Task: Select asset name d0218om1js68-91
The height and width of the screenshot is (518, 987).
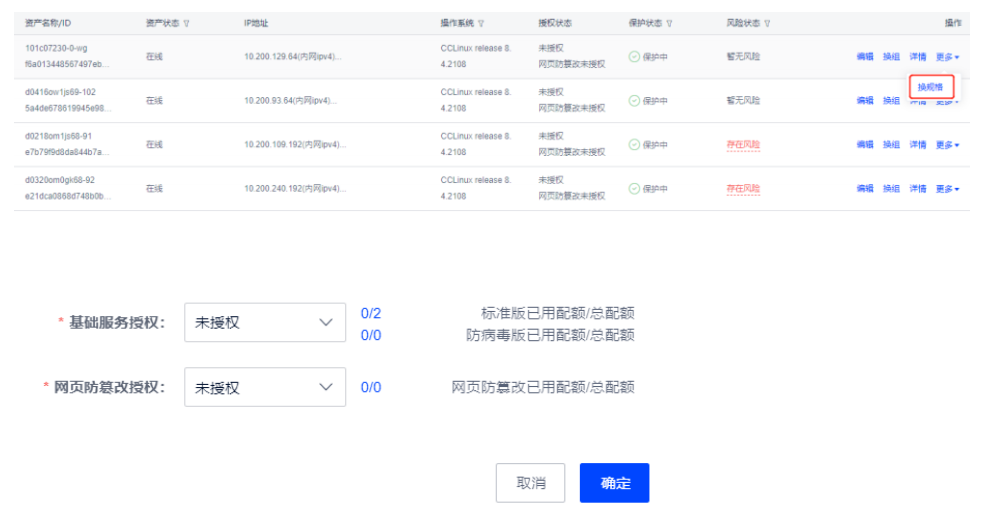Action: pos(59,137)
